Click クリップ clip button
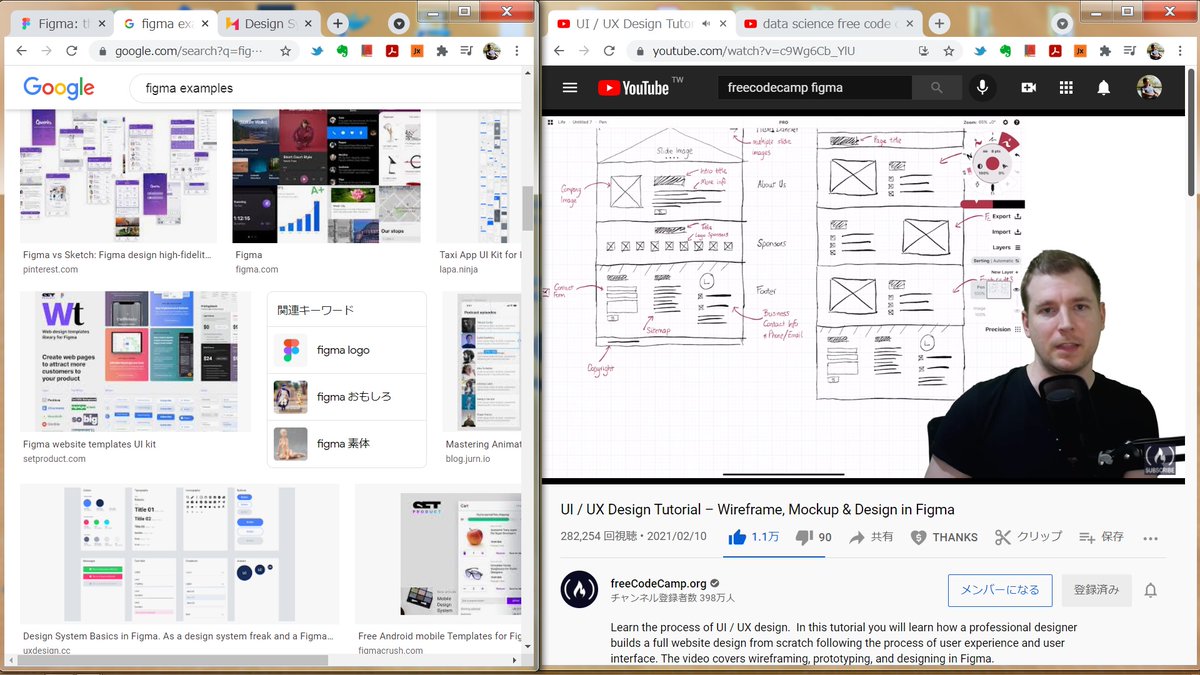This screenshot has width=1200, height=675. 1028,537
